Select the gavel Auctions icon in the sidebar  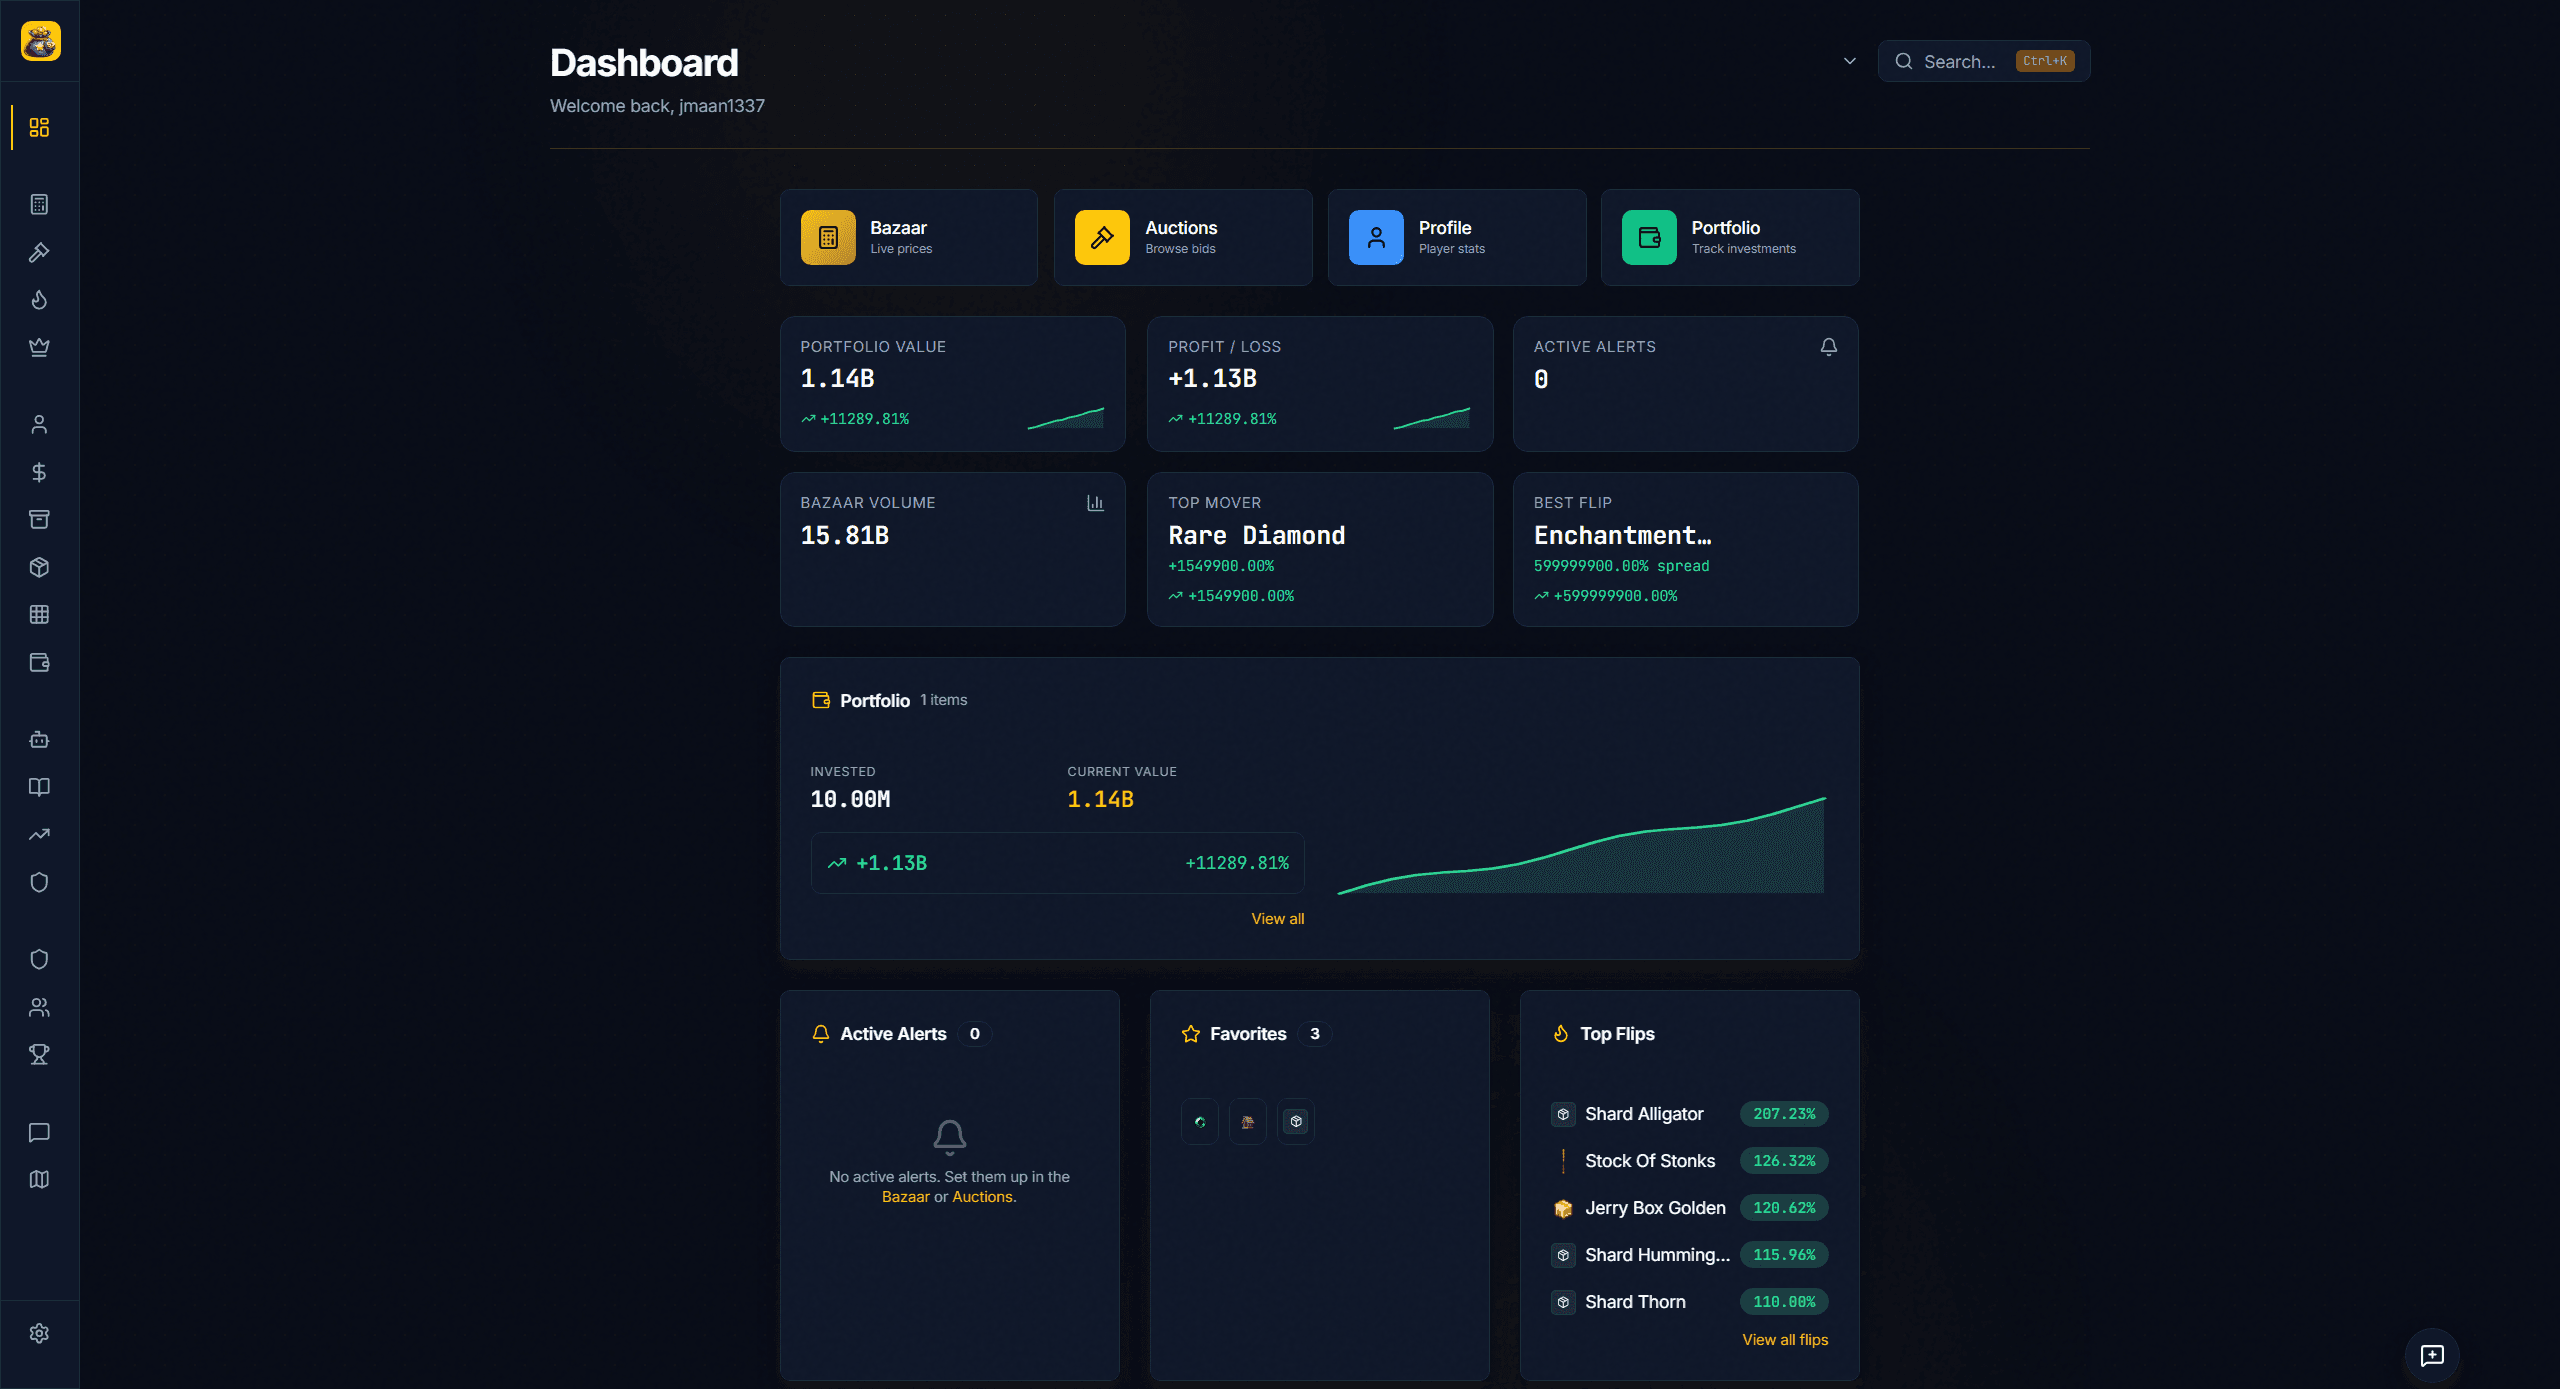(x=39, y=252)
